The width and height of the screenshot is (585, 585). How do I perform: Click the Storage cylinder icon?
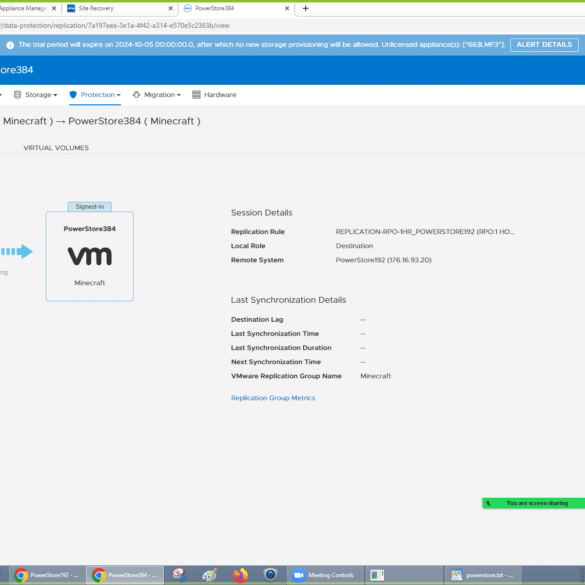[17, 95]
